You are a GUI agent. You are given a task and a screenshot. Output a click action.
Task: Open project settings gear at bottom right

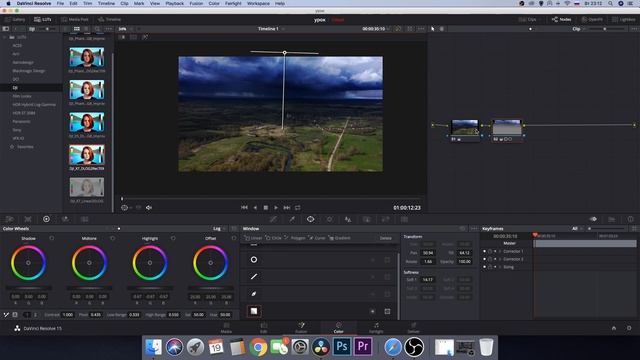click(x=629, y=328)
